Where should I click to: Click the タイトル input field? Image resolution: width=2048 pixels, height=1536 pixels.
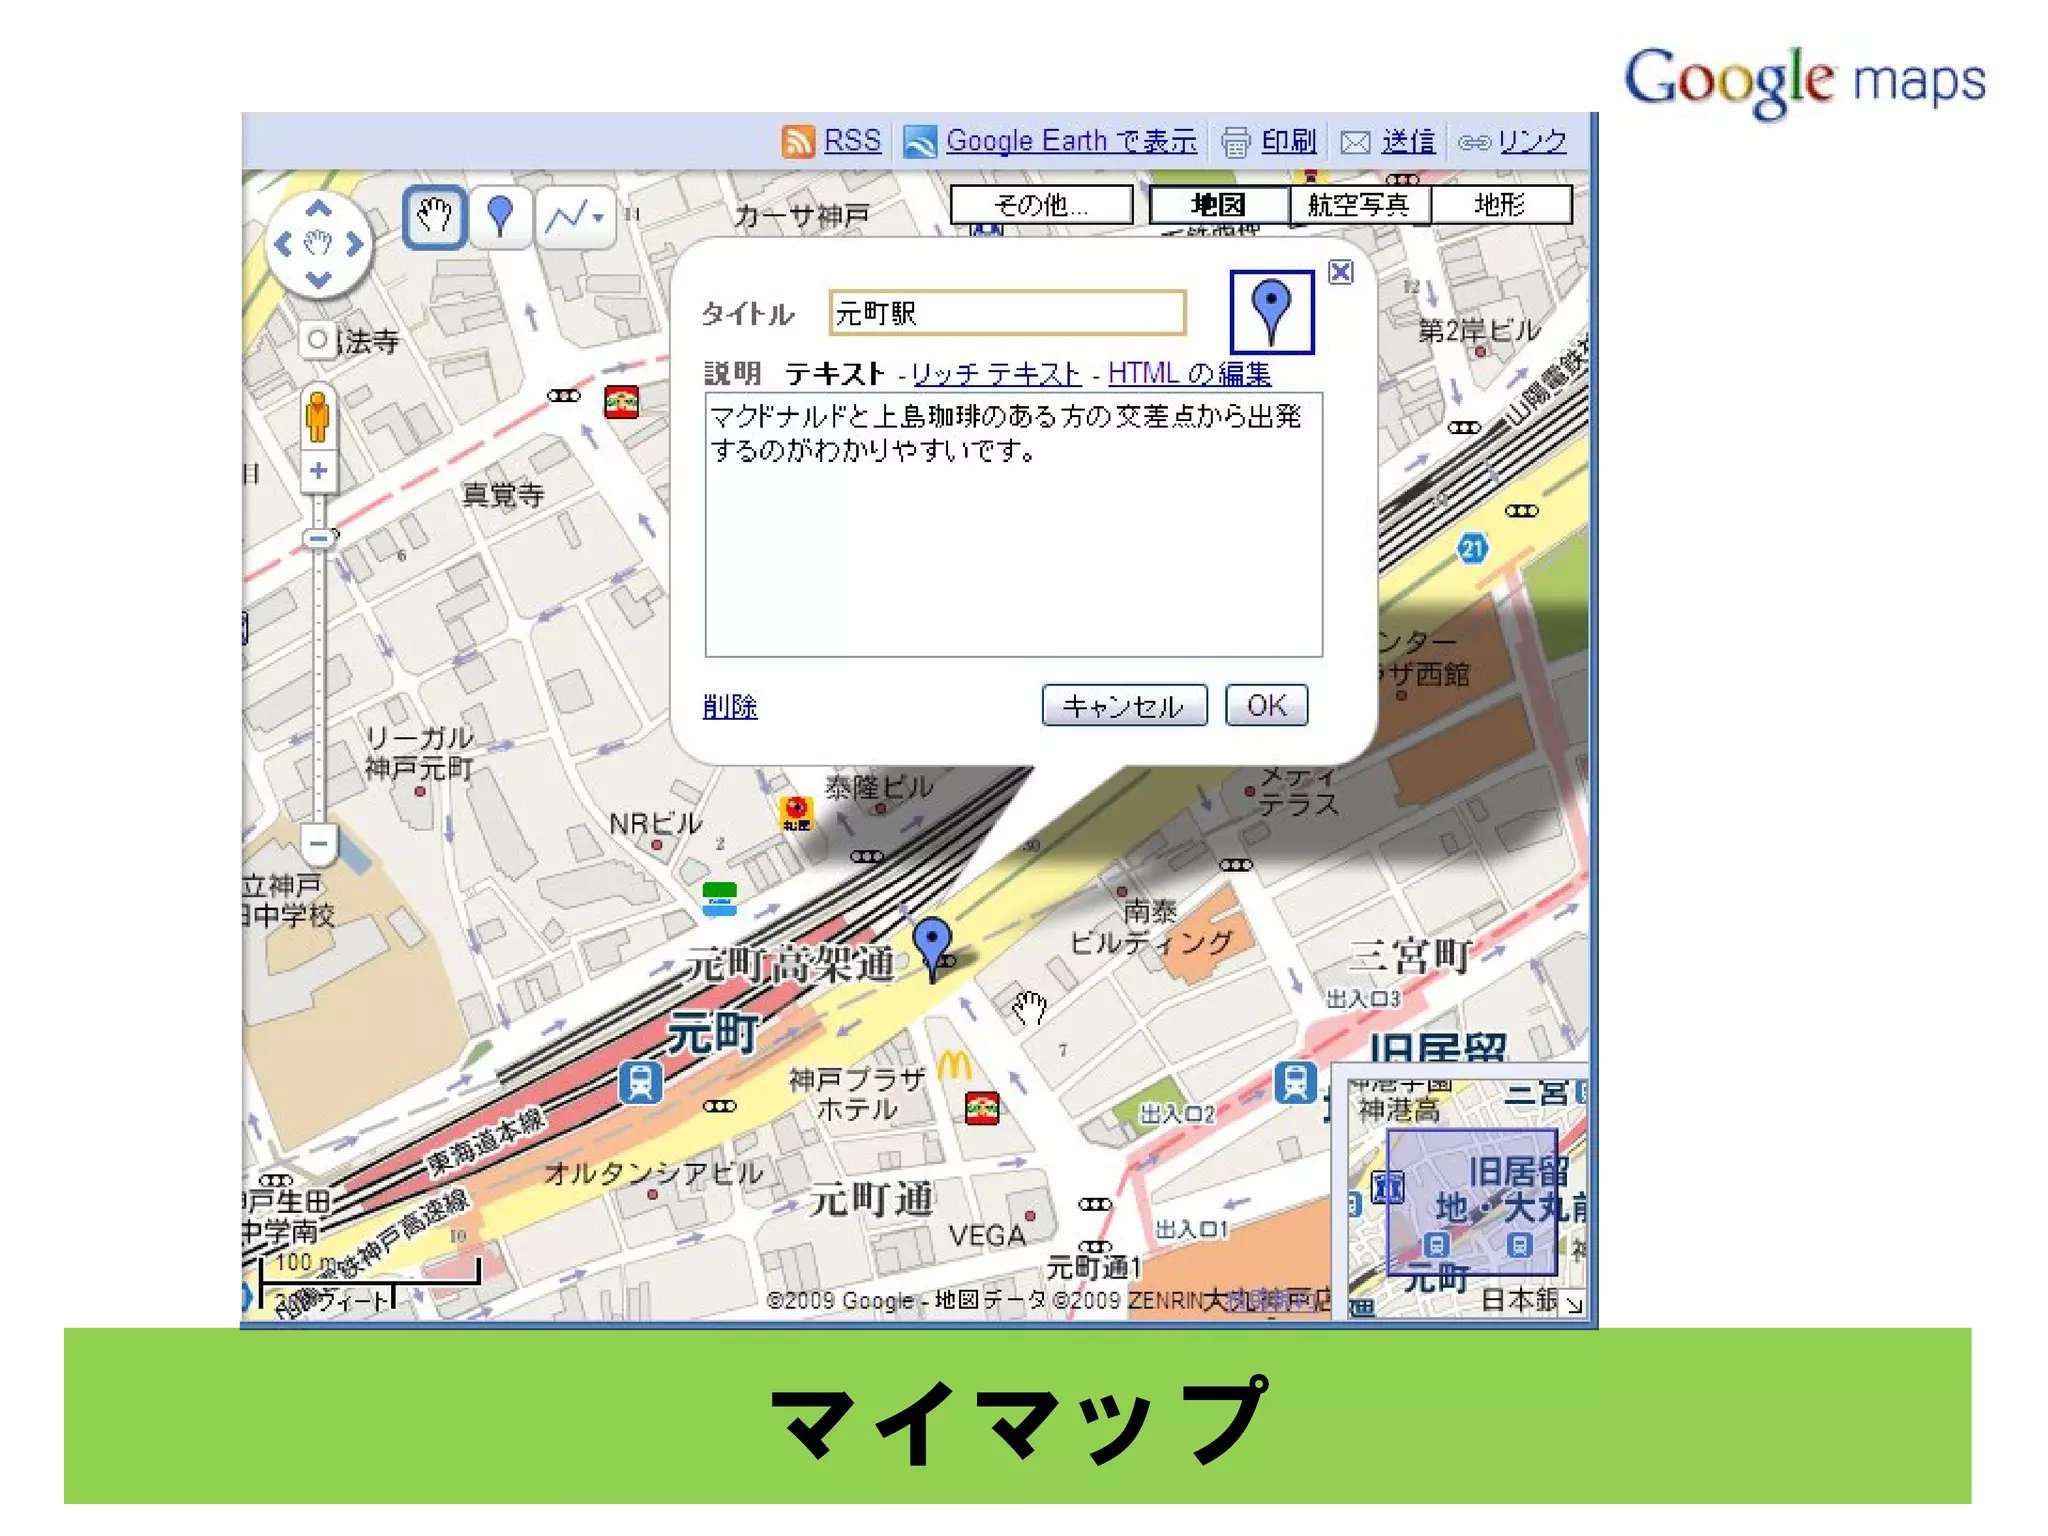[1007, 313]
